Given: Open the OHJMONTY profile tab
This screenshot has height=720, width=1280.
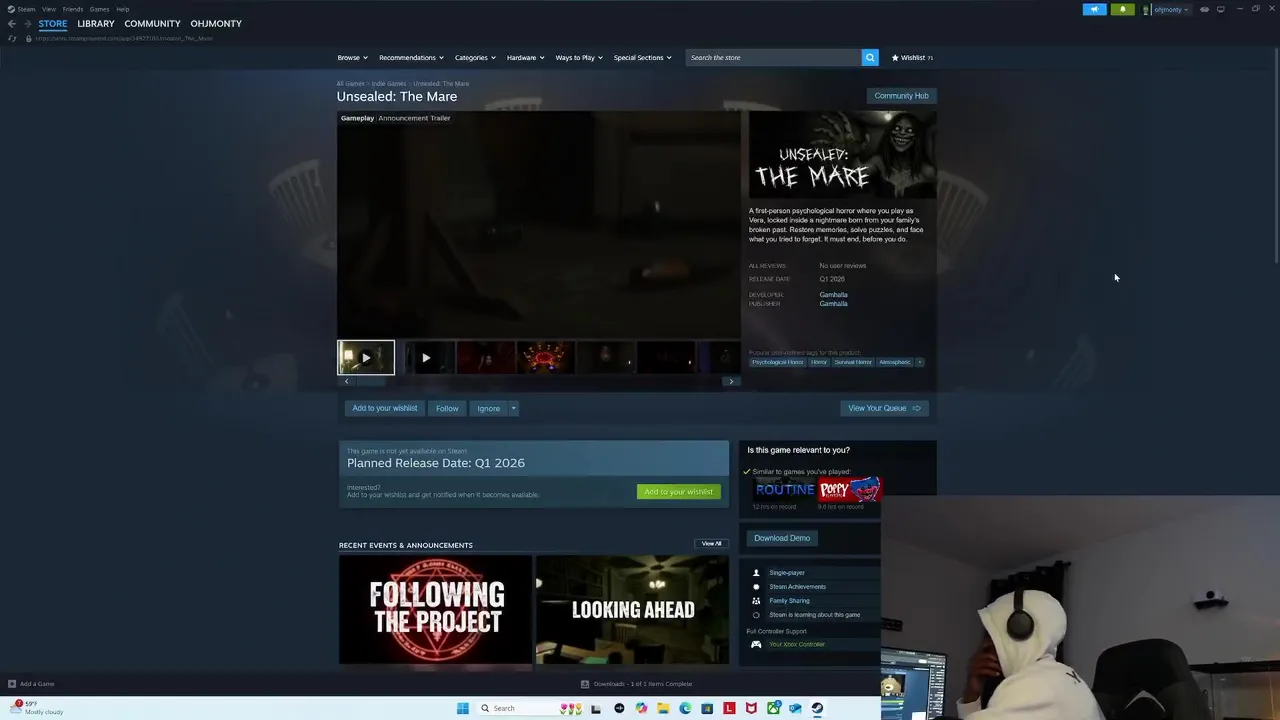Looking at the screenshot, I should click(216, 24).
